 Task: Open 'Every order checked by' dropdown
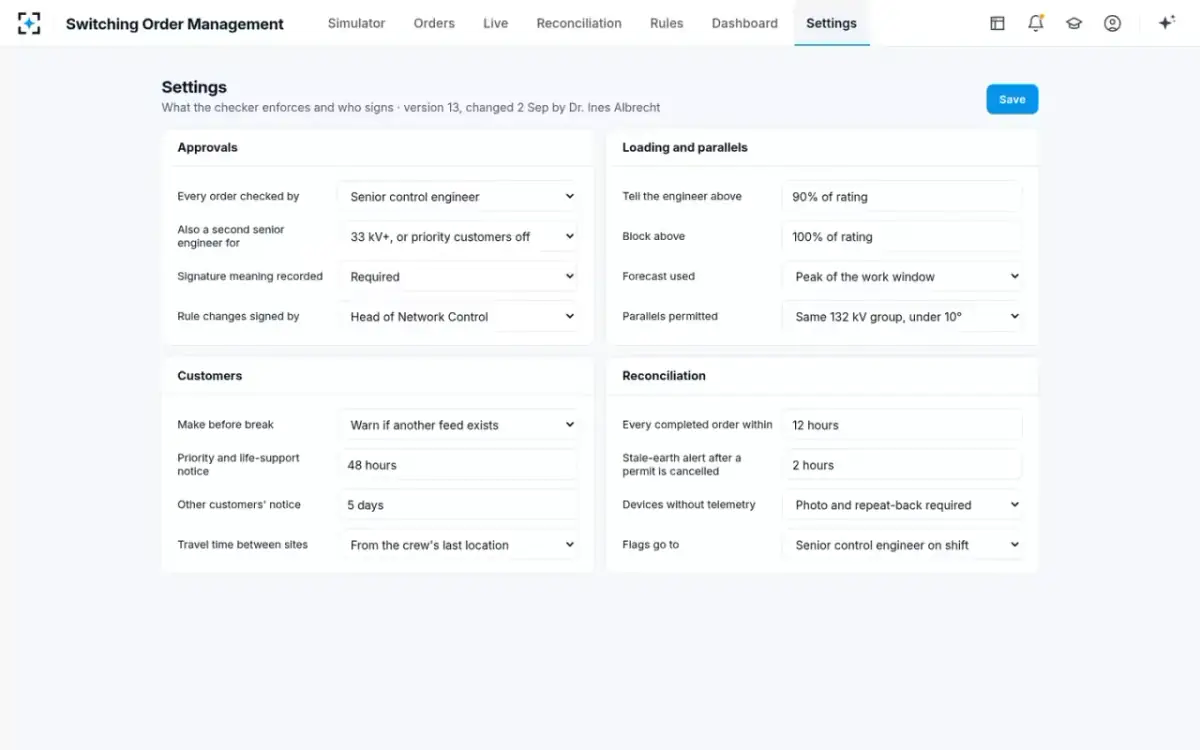tap(458, 197)
